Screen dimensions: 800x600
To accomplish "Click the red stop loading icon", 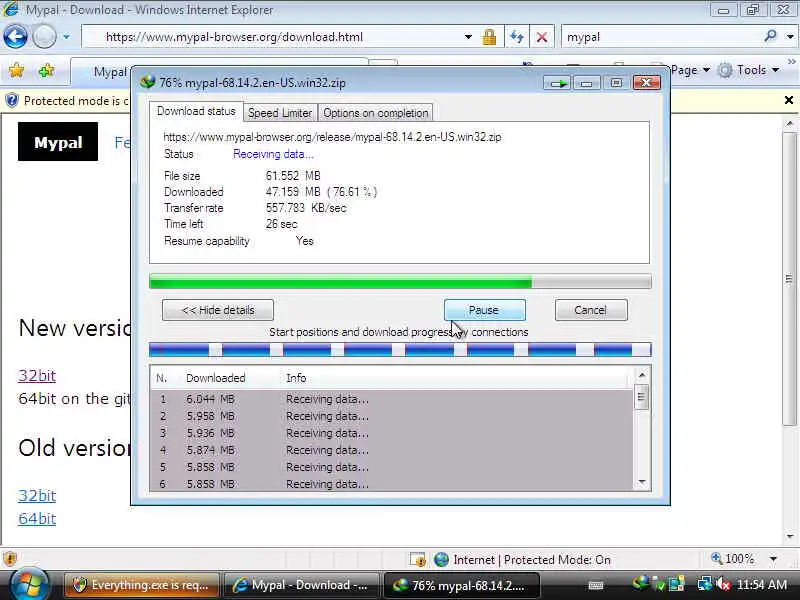I will coord(542,37).
